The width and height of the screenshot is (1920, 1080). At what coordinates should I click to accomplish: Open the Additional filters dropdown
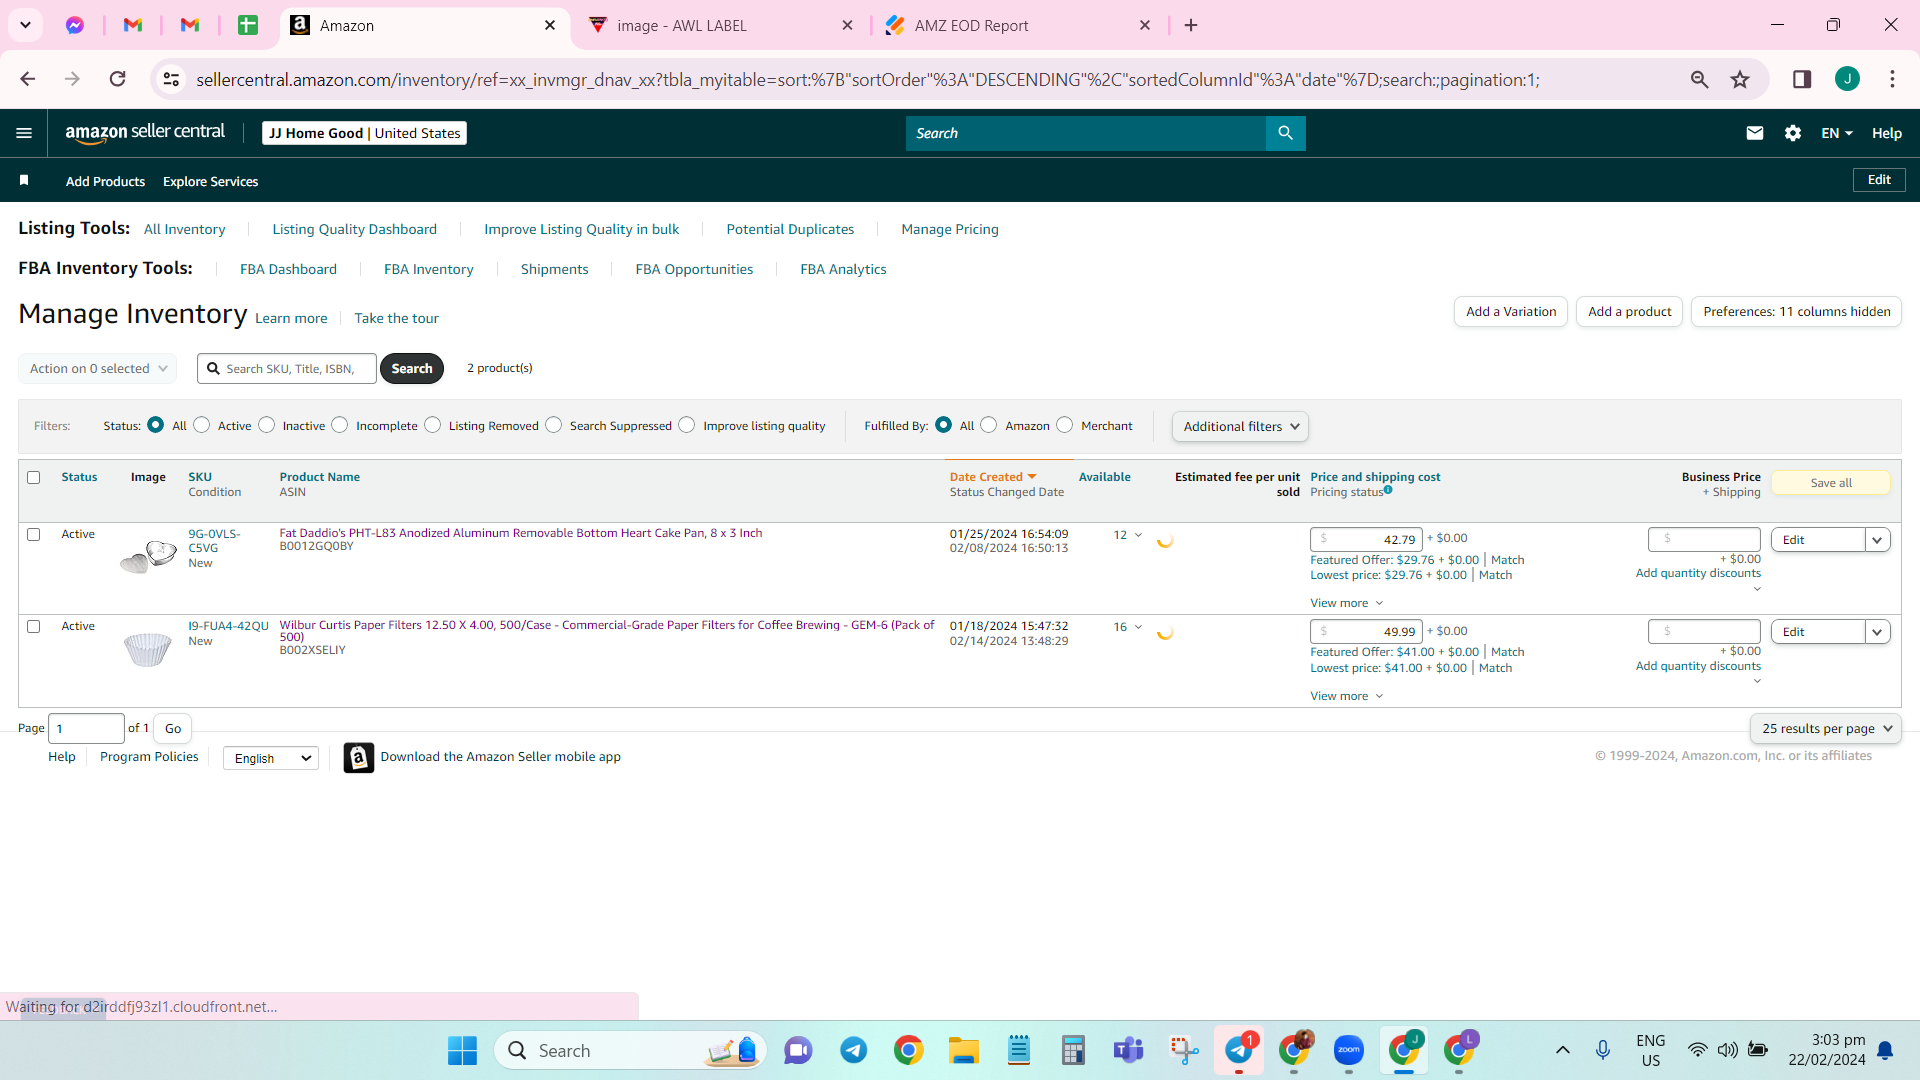[x=1240, y=426]
